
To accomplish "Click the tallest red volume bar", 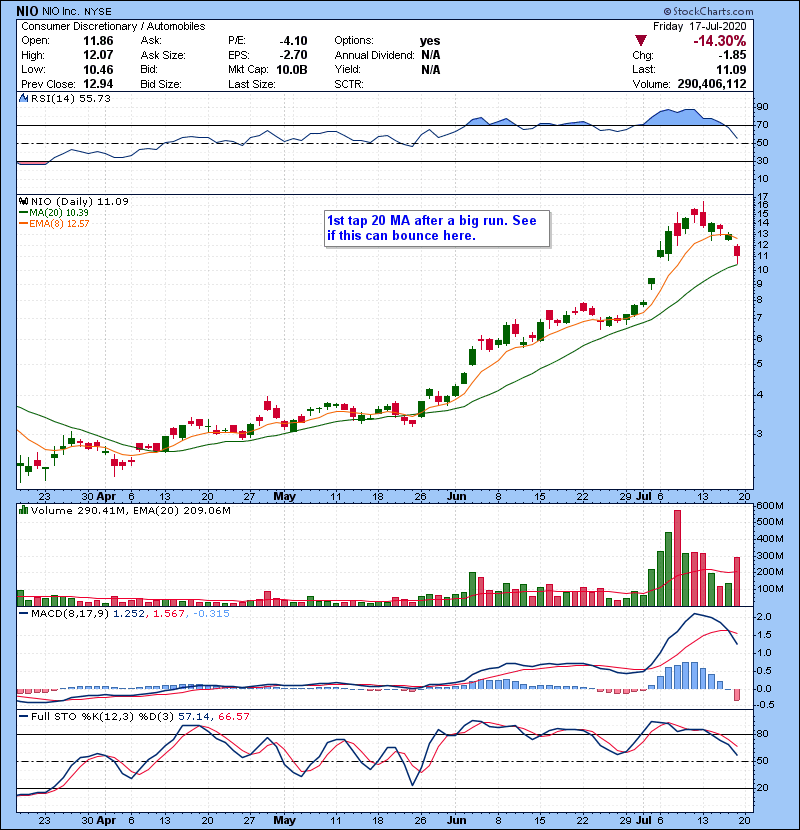I will [x=677, y=558].
